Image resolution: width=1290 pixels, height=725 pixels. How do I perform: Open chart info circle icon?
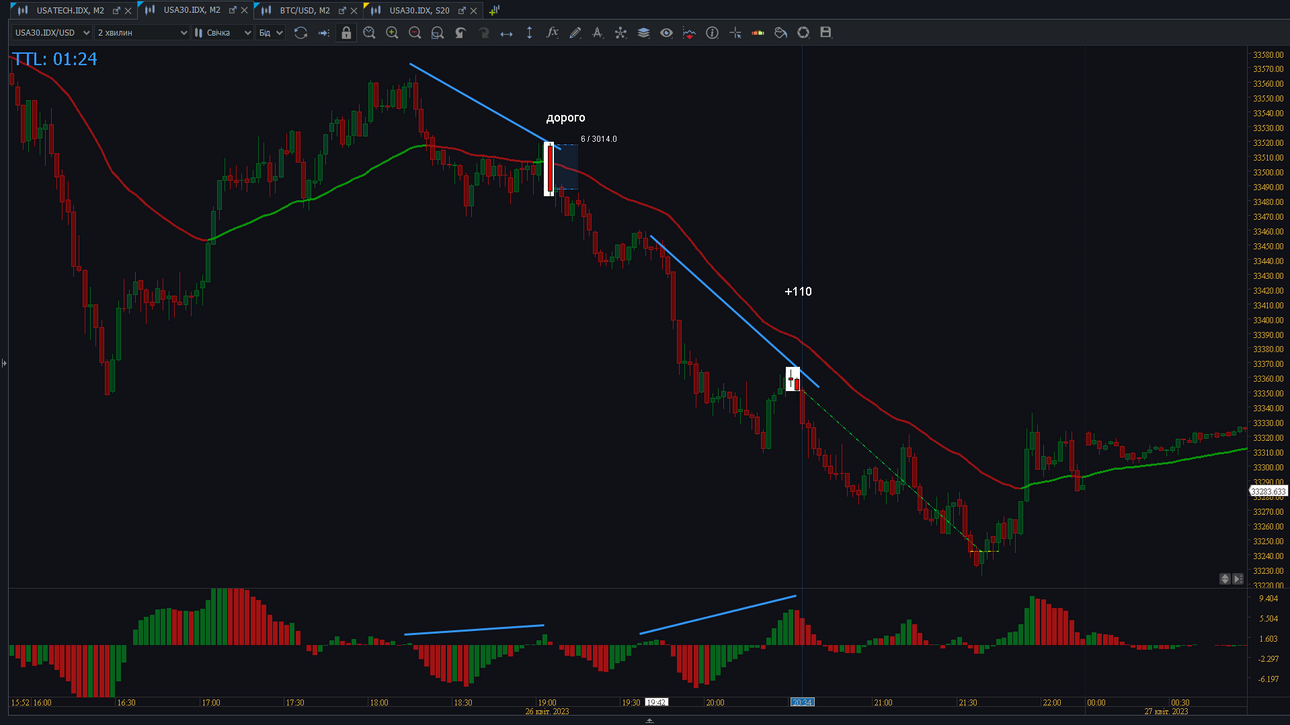pos(712,33)
